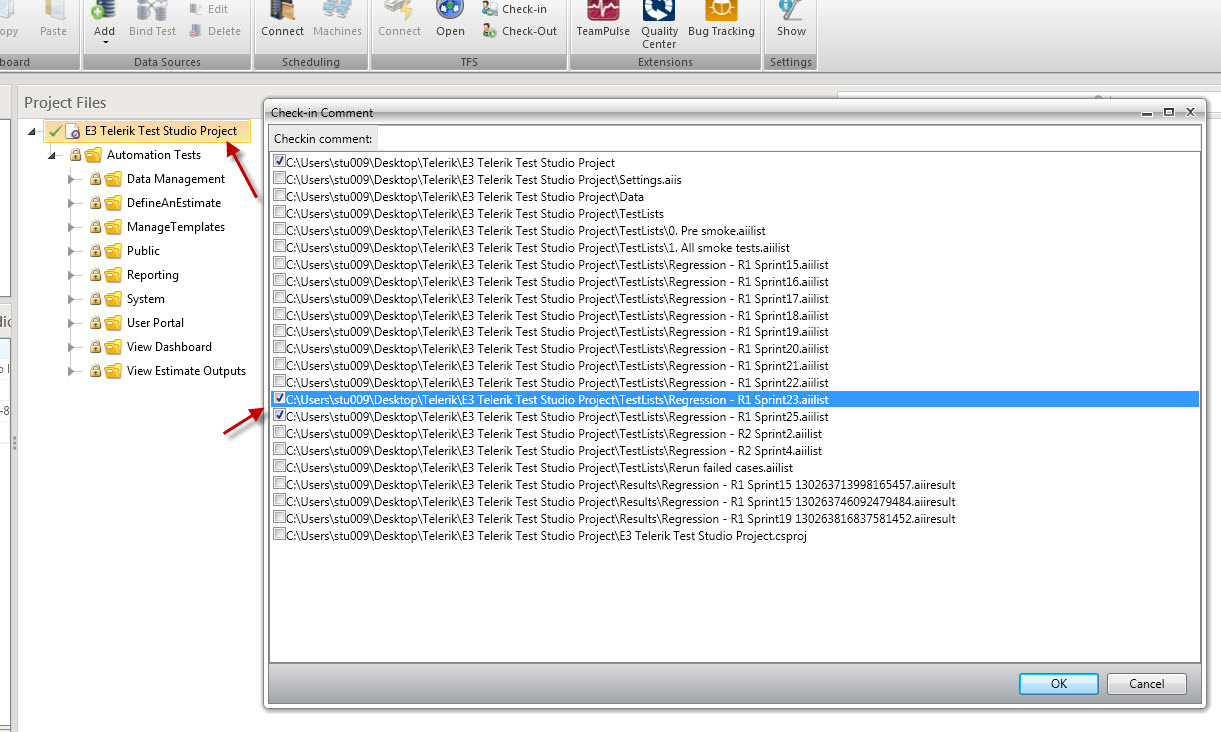The width and height of the screenshot is (1221, 732).
Task: Expand the User Portal node
Action: point(73,323)
